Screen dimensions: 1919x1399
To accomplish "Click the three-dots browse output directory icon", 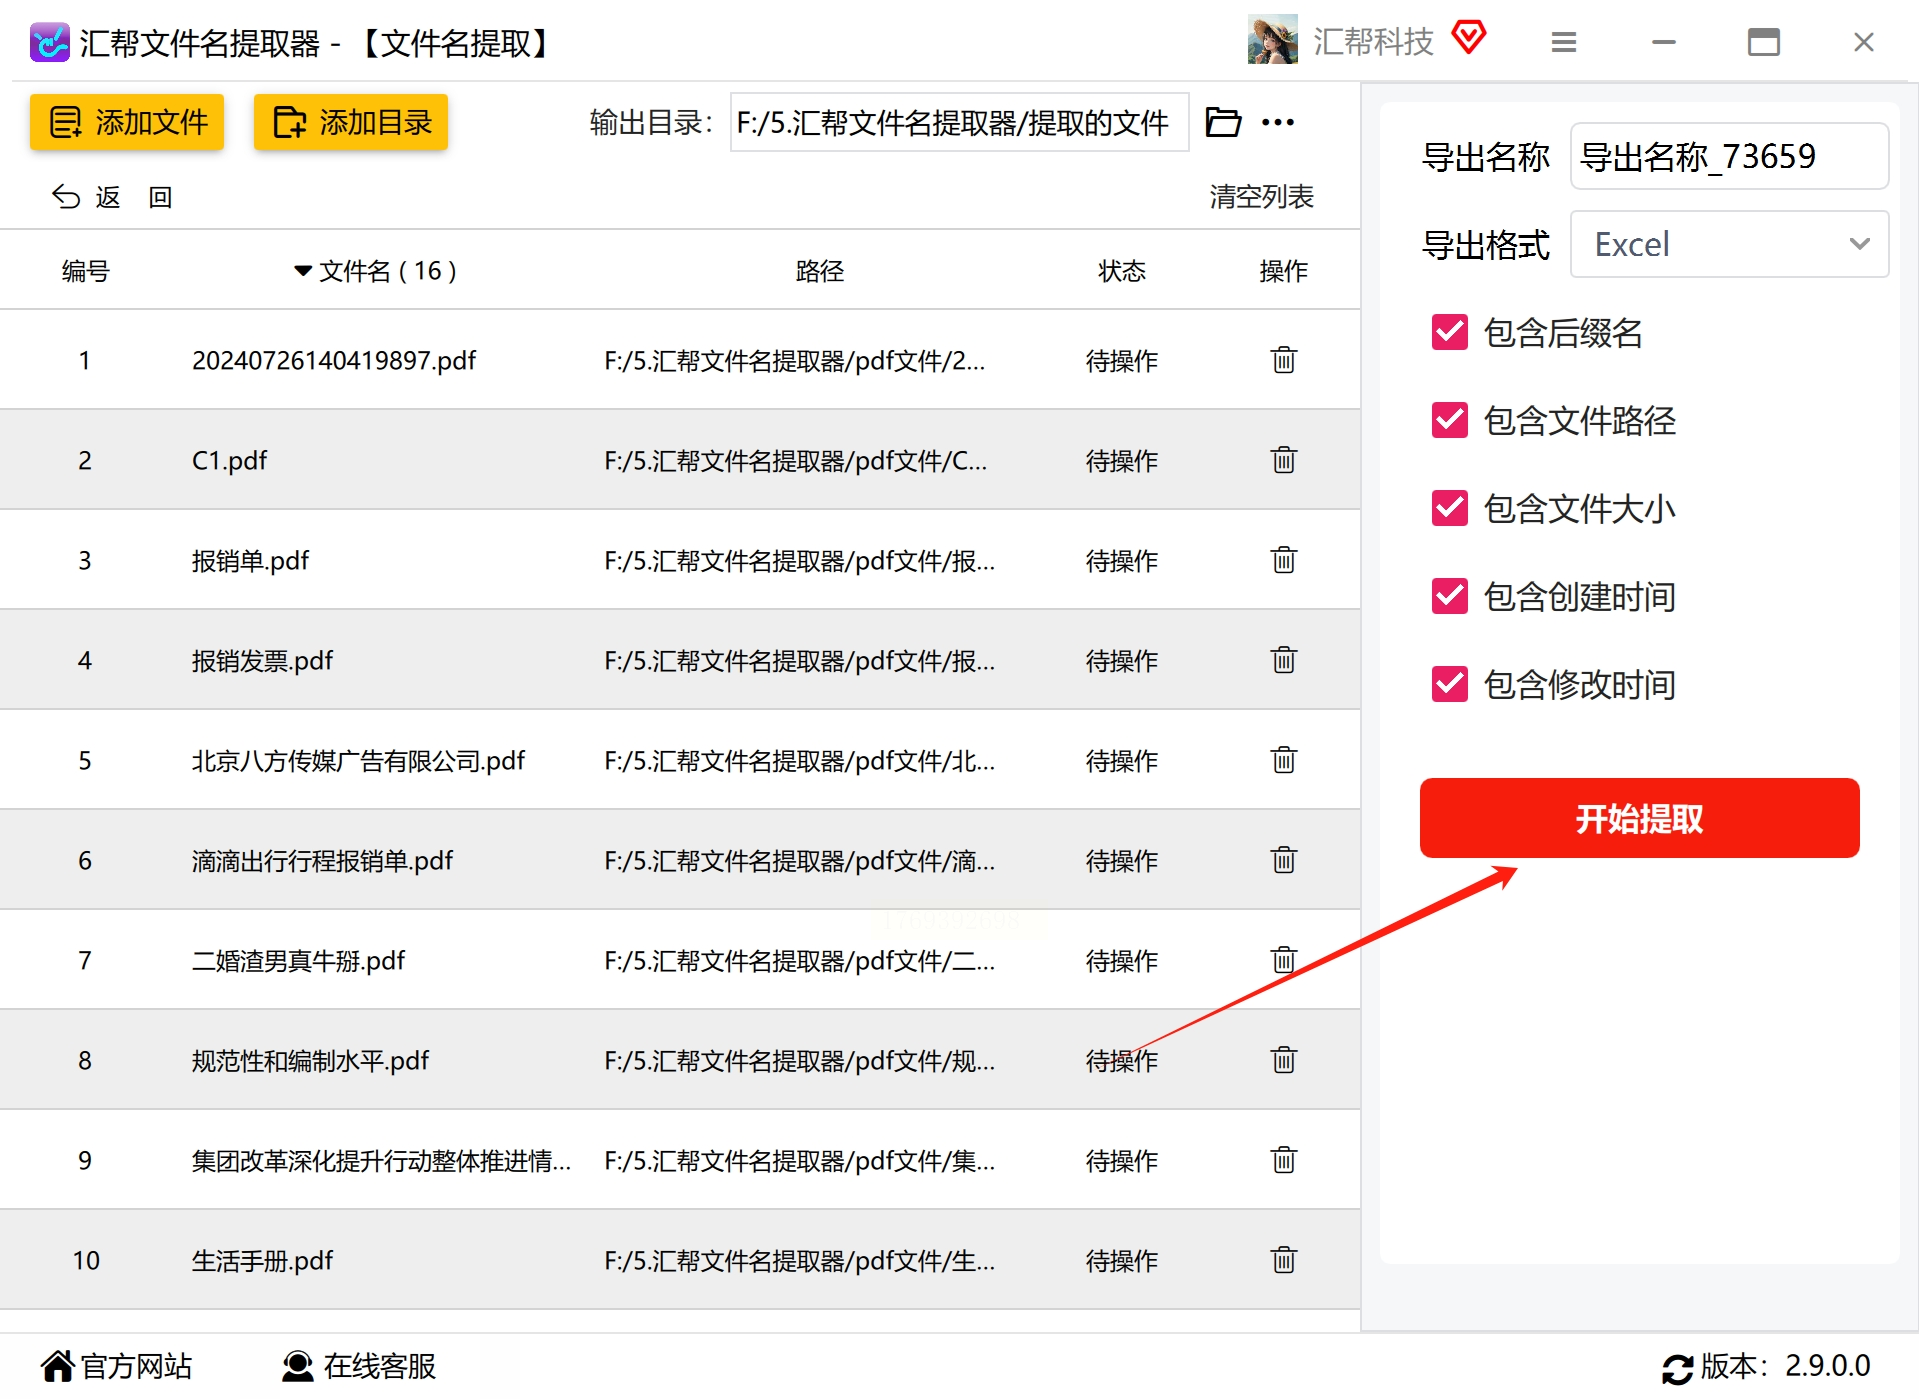I will tap(1278, 122).
